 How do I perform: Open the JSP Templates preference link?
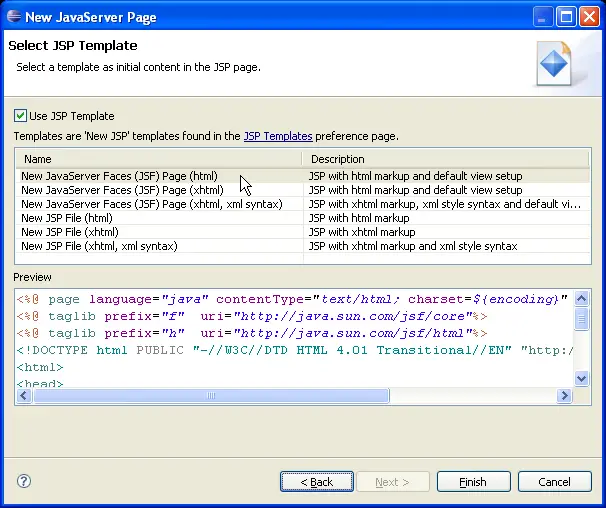(278, 136)
